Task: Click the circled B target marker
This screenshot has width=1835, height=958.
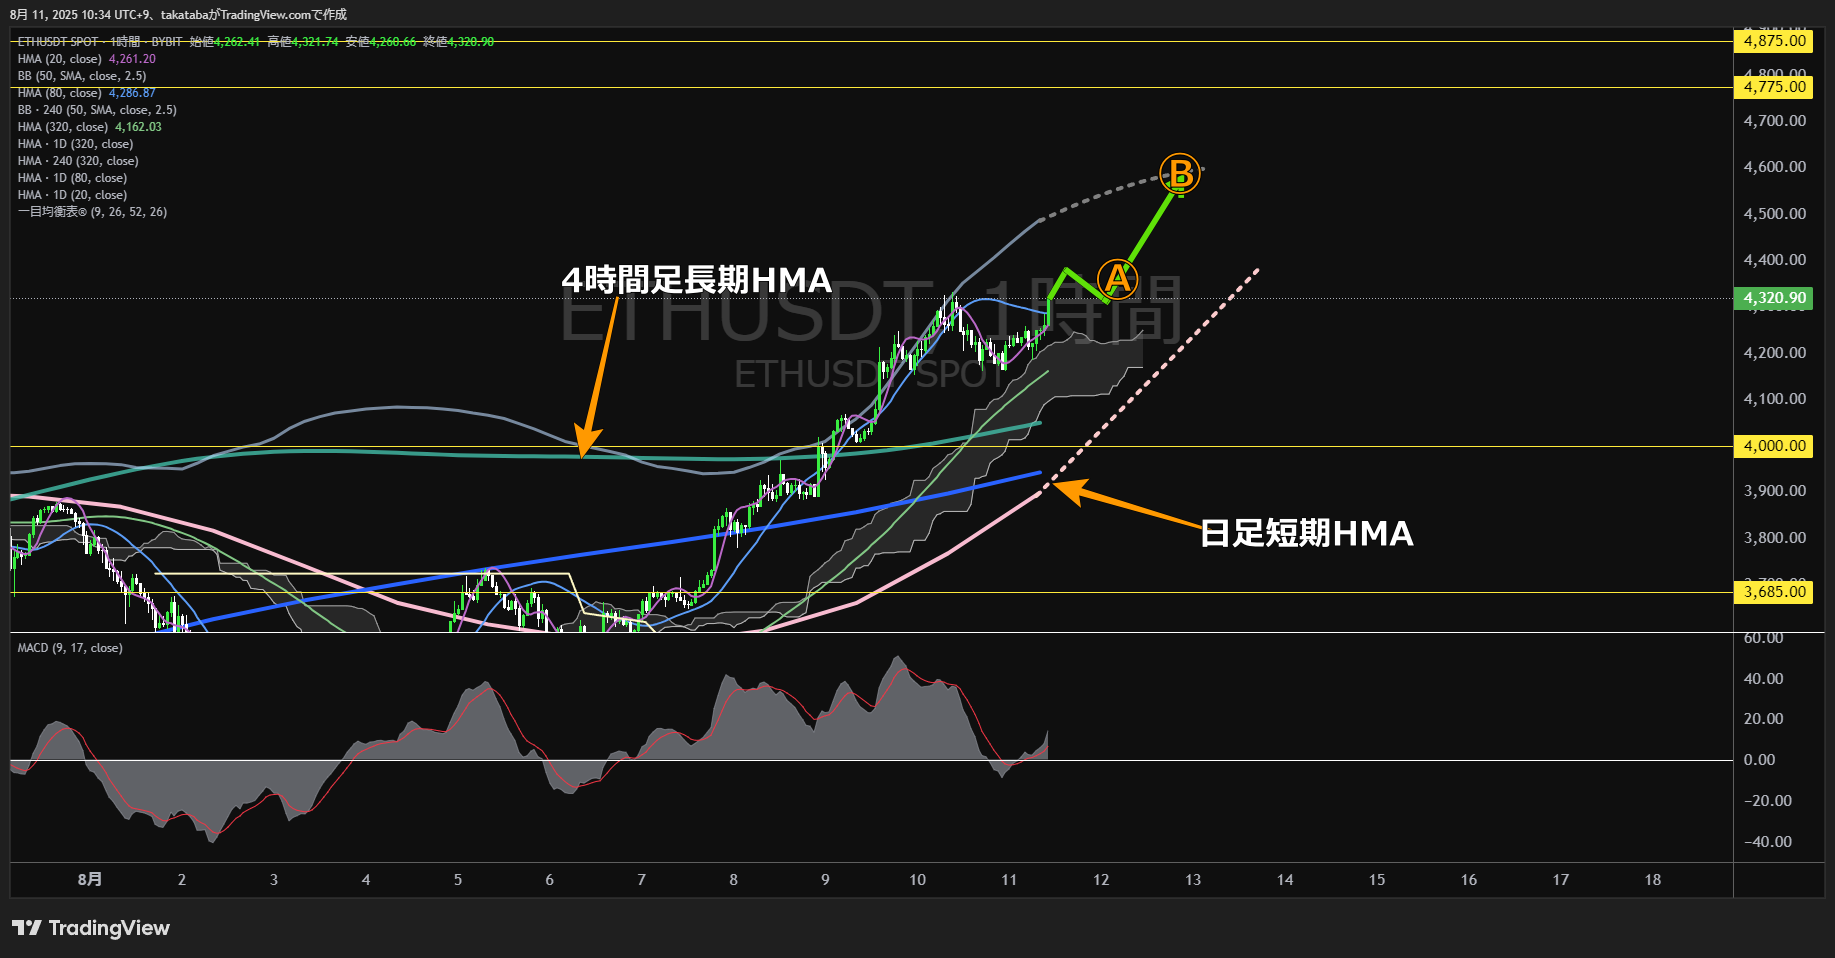Action: (1180, 173)
